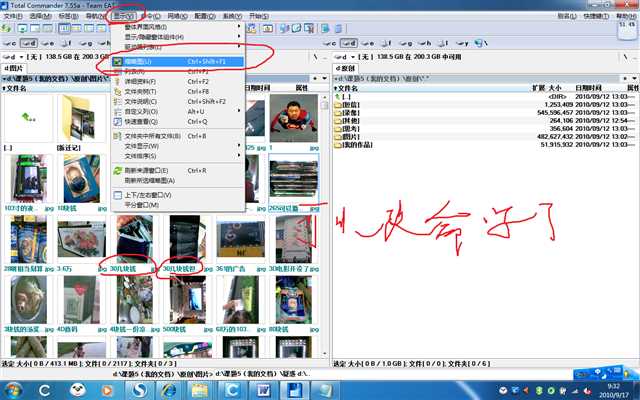Switch left panel to drive c
Viewport: 640px width, 400px height.
click(9, 43)
